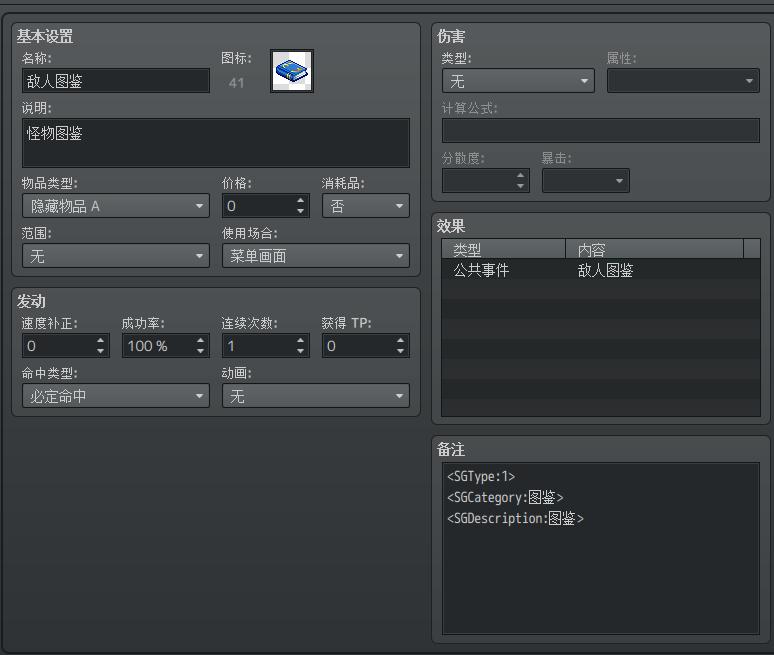Open the 使用场合 dropdown showing 菜单画面
Image resolution: width=774 pixels, height=655 pixels.
[316, 256]
